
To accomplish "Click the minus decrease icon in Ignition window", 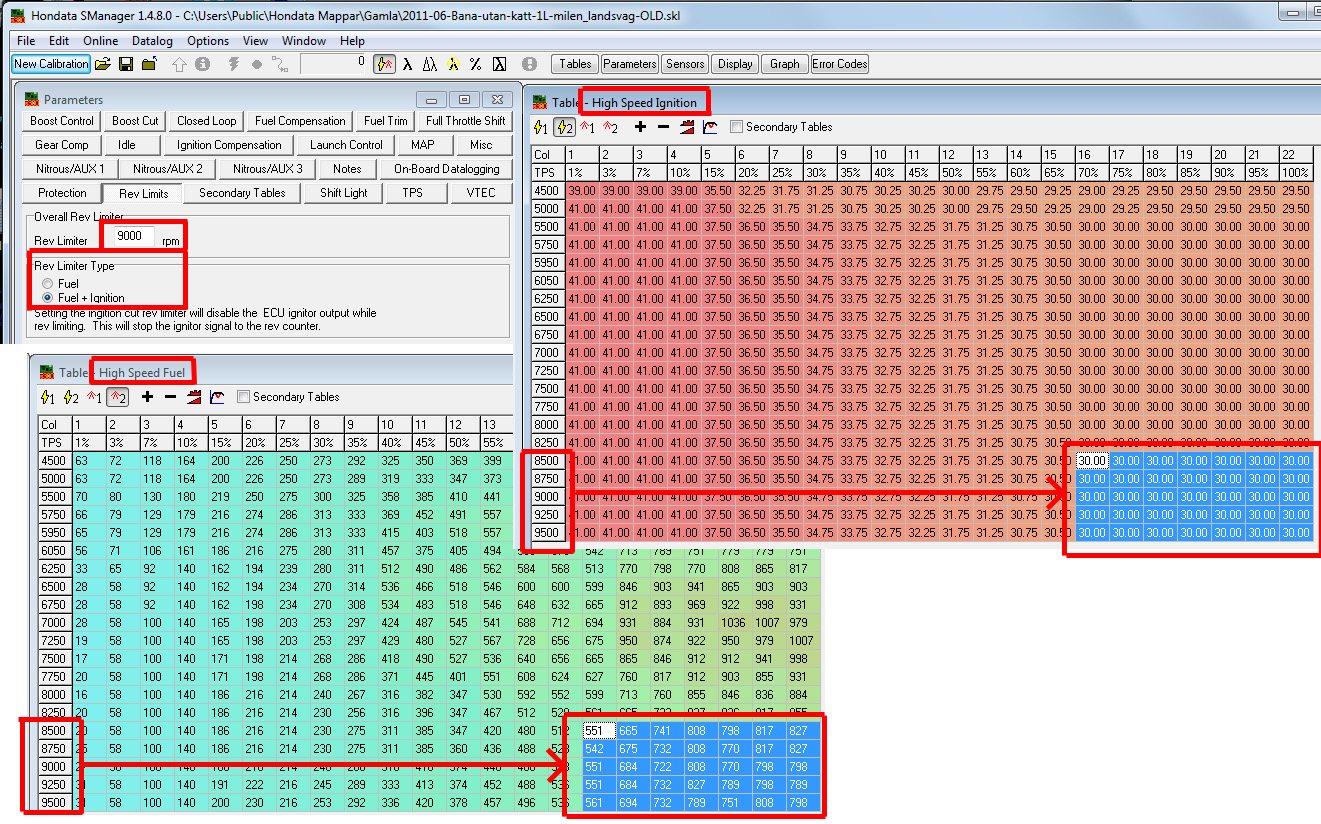I will pyautogui.click(x=663, y=127).
